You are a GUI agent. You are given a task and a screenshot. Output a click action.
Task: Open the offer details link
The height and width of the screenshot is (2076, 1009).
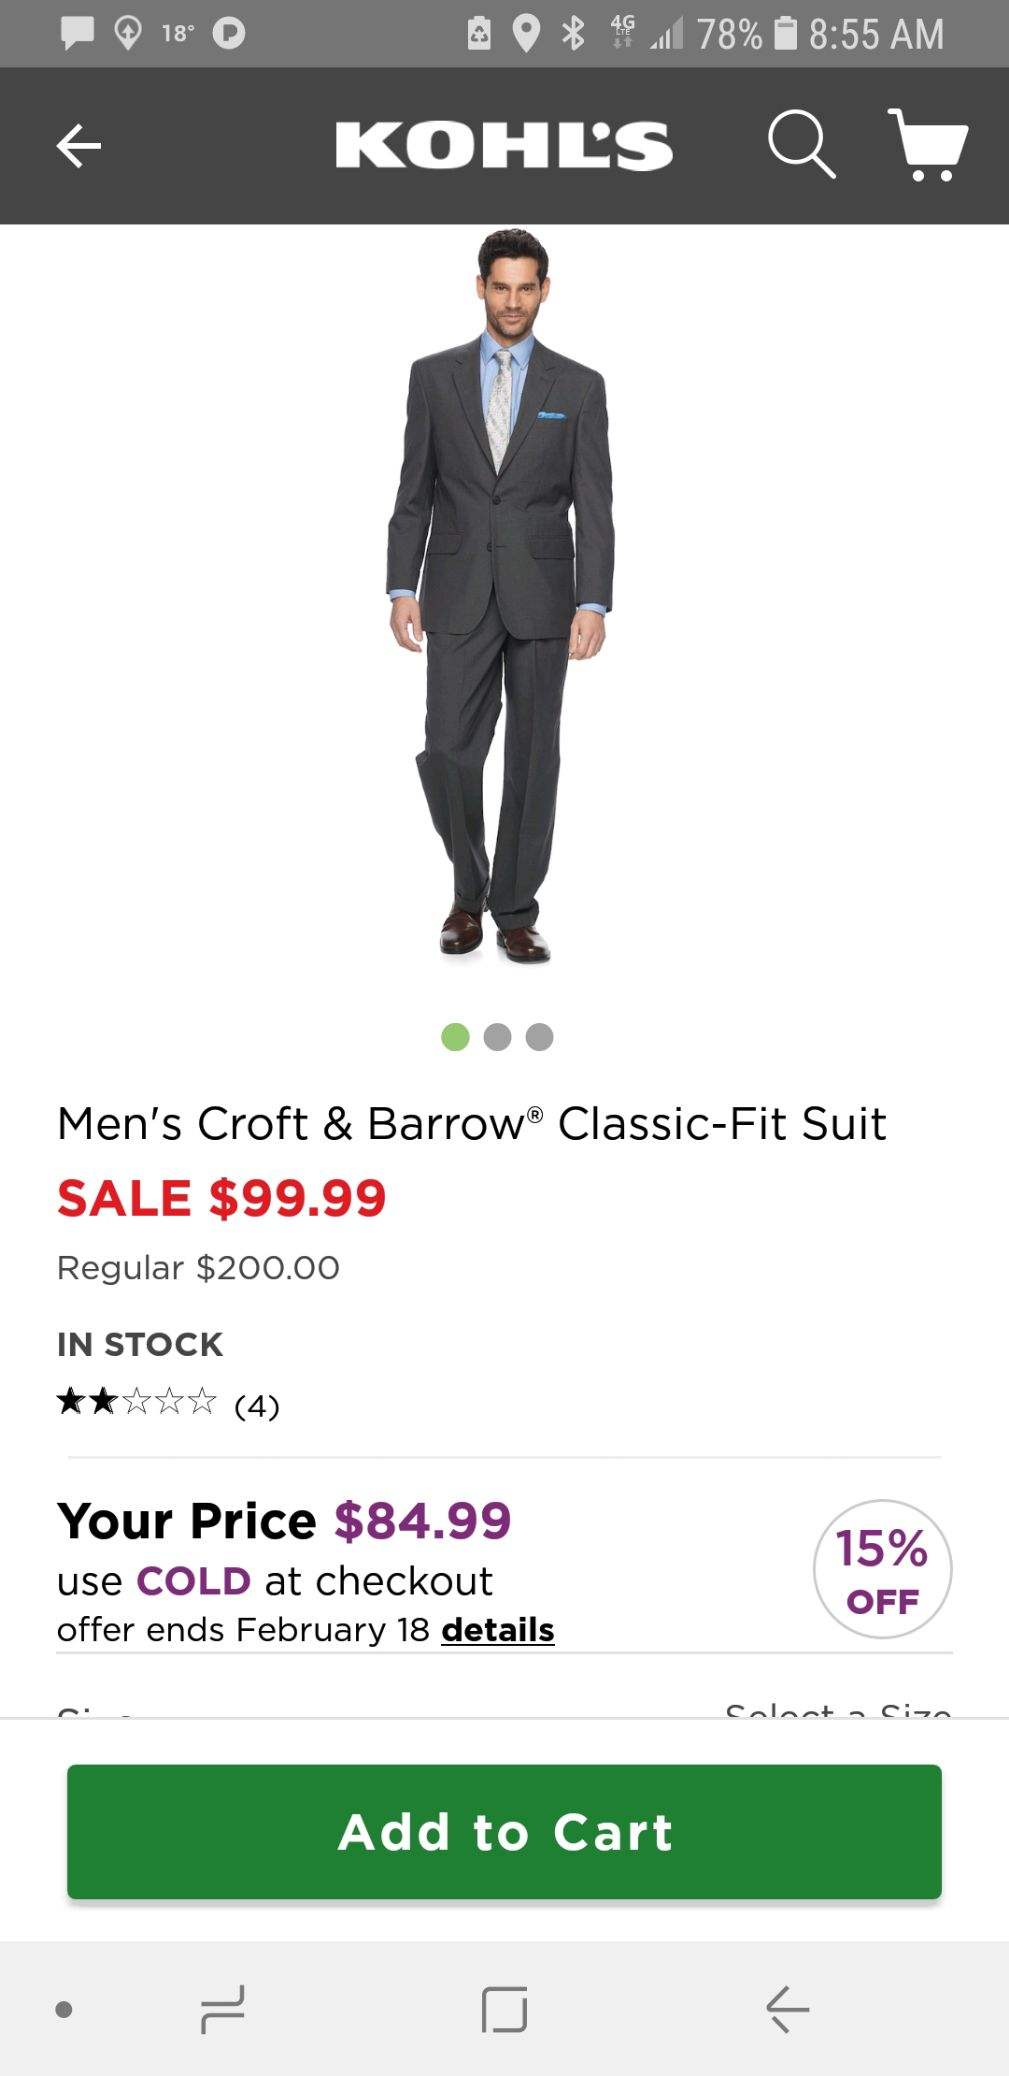(x=498, y=1630)
